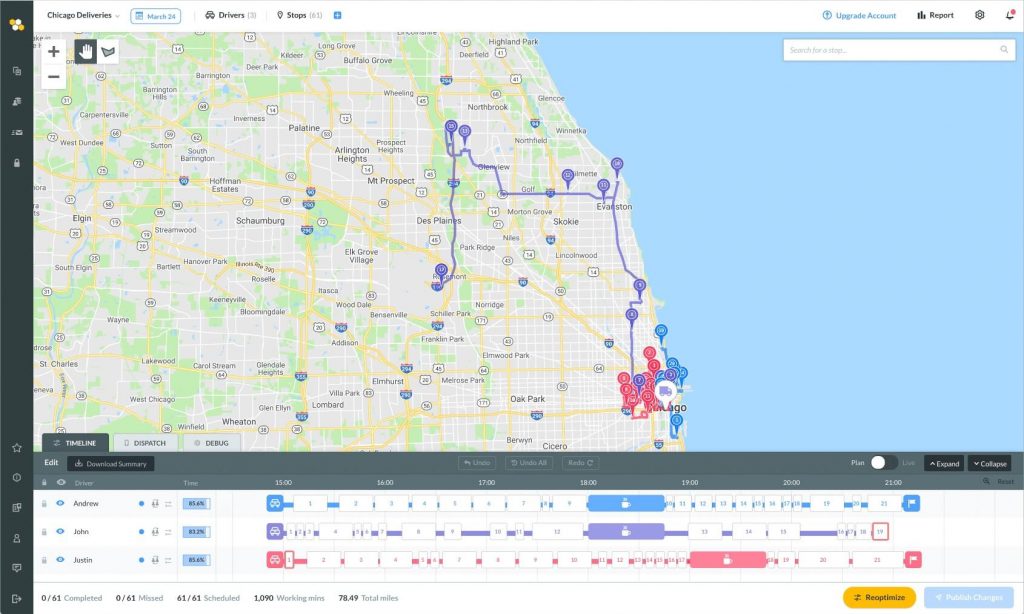This screenshot has width=1024, height=614.
Task: Zoom into the map with the plus control
Action: pyautogui.click(x=53, y=50)
